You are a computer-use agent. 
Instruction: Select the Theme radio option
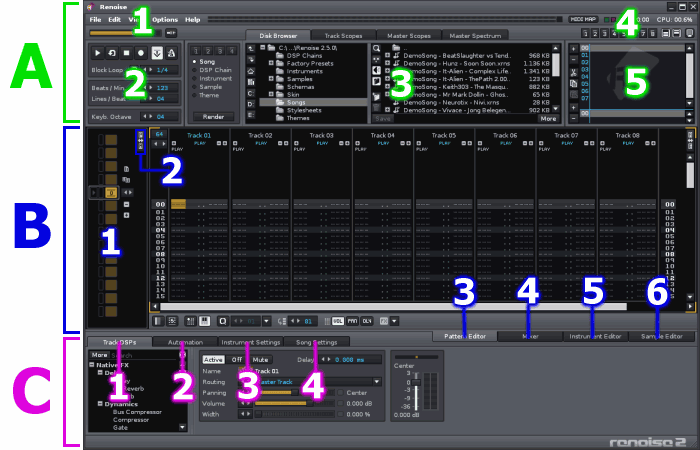click(x=206, y=96)
